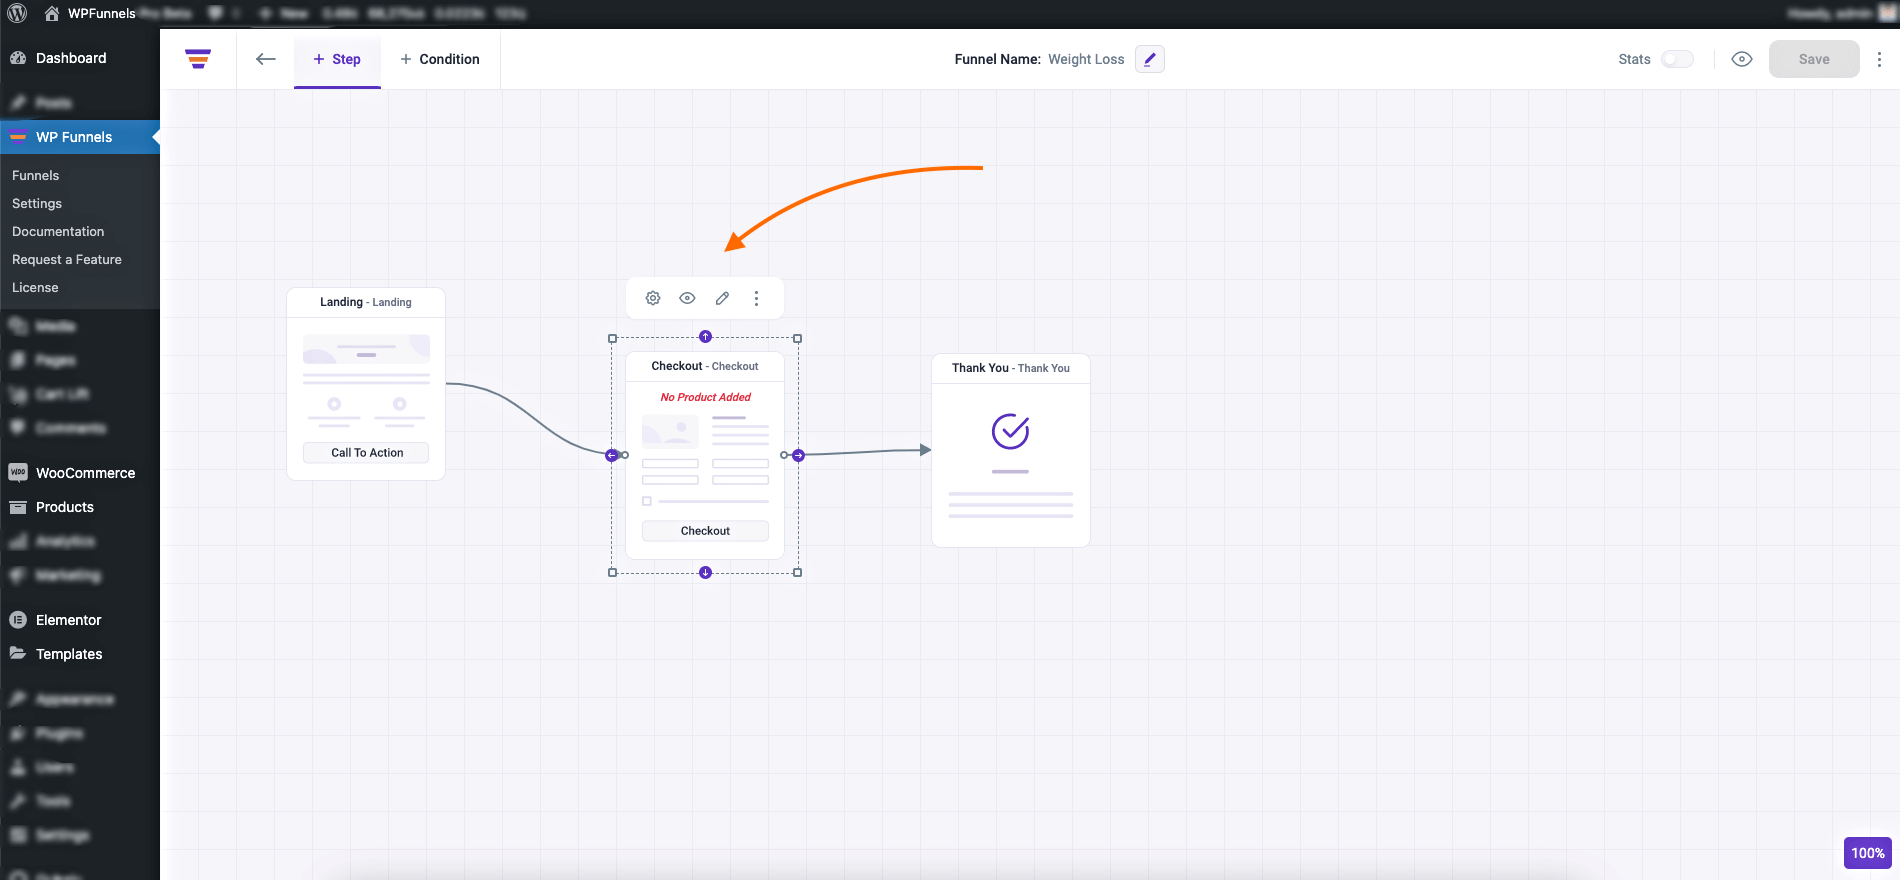The image size is (1900, 880).
Task: Open License submenu link
Action: 35,287
